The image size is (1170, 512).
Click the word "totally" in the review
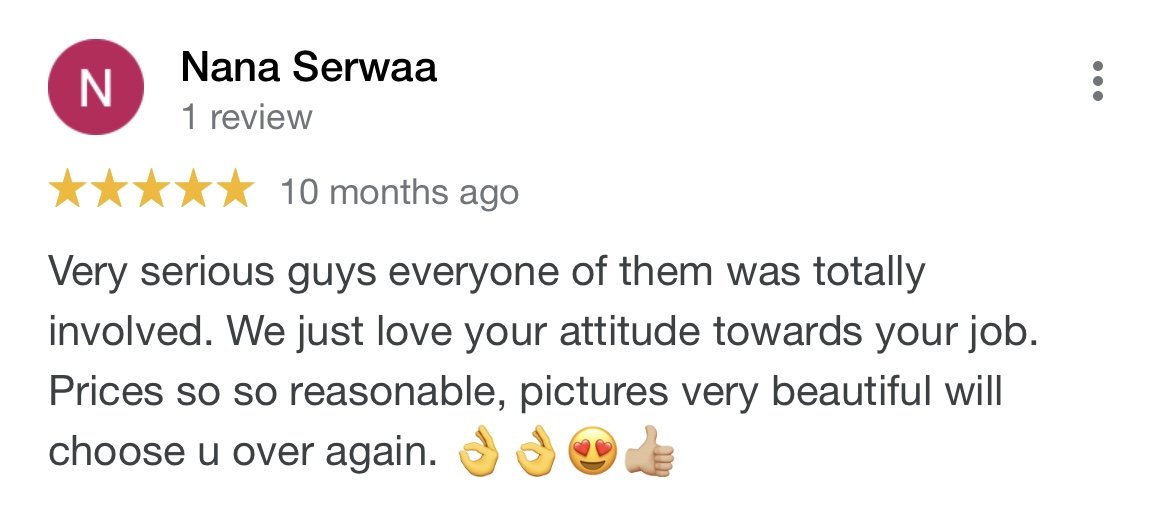869,273
